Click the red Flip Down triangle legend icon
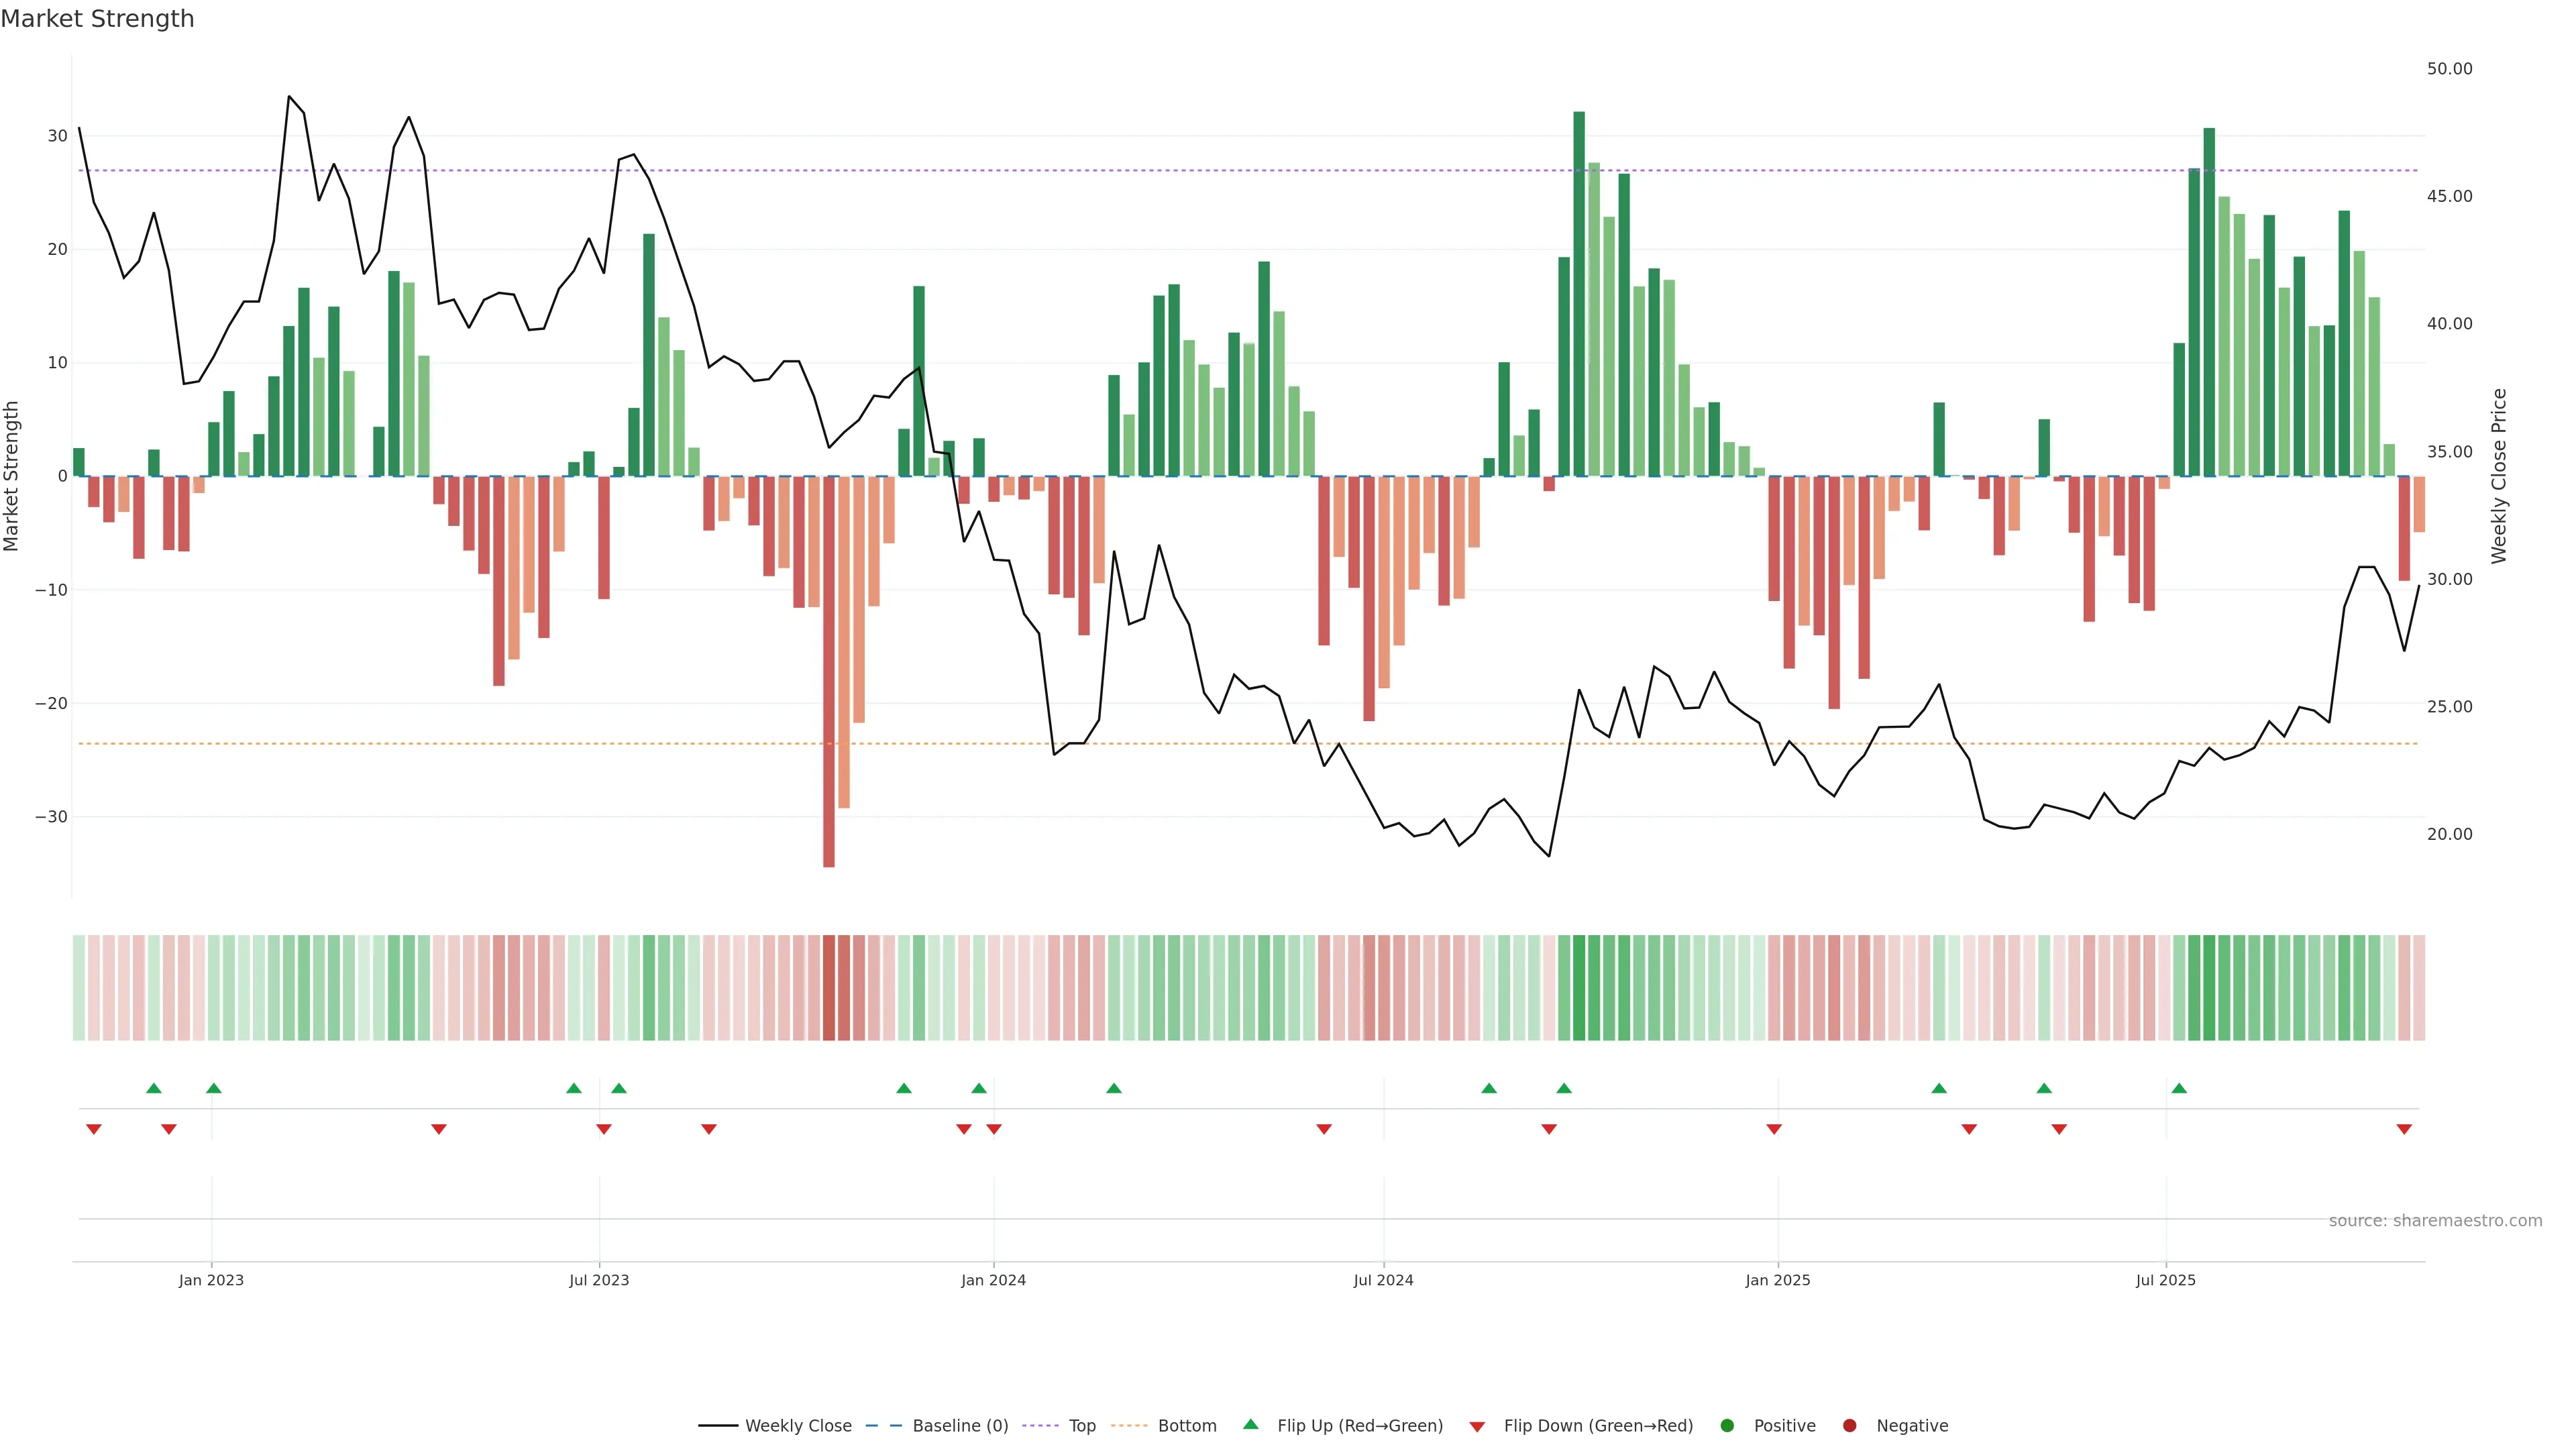Viewport: 2576px width, 1449px height. [x=1477, y=1426]
